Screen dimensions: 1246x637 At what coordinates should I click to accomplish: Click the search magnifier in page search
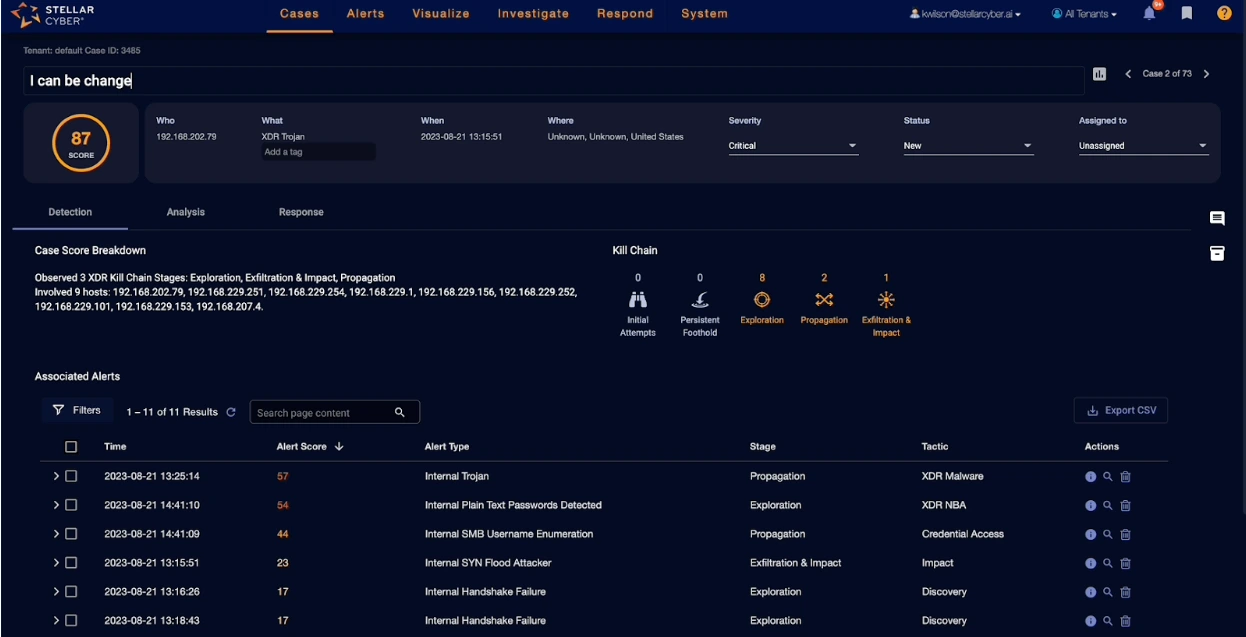pyautogui.click(x=400, y=412)
